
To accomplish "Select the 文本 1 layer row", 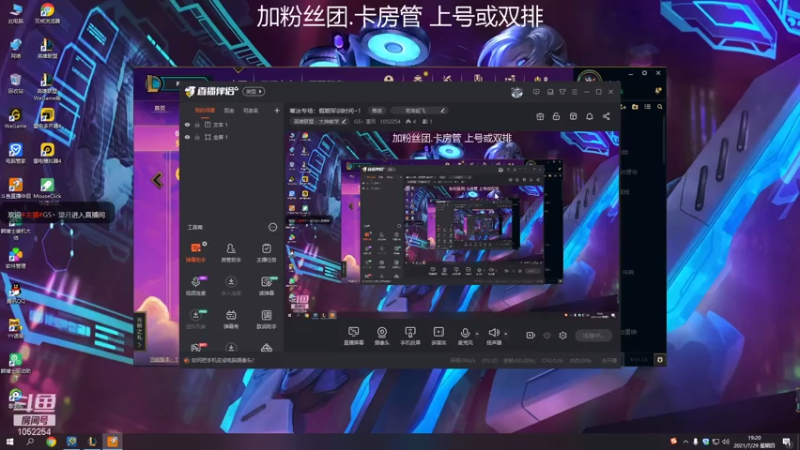I will point(232,124).
